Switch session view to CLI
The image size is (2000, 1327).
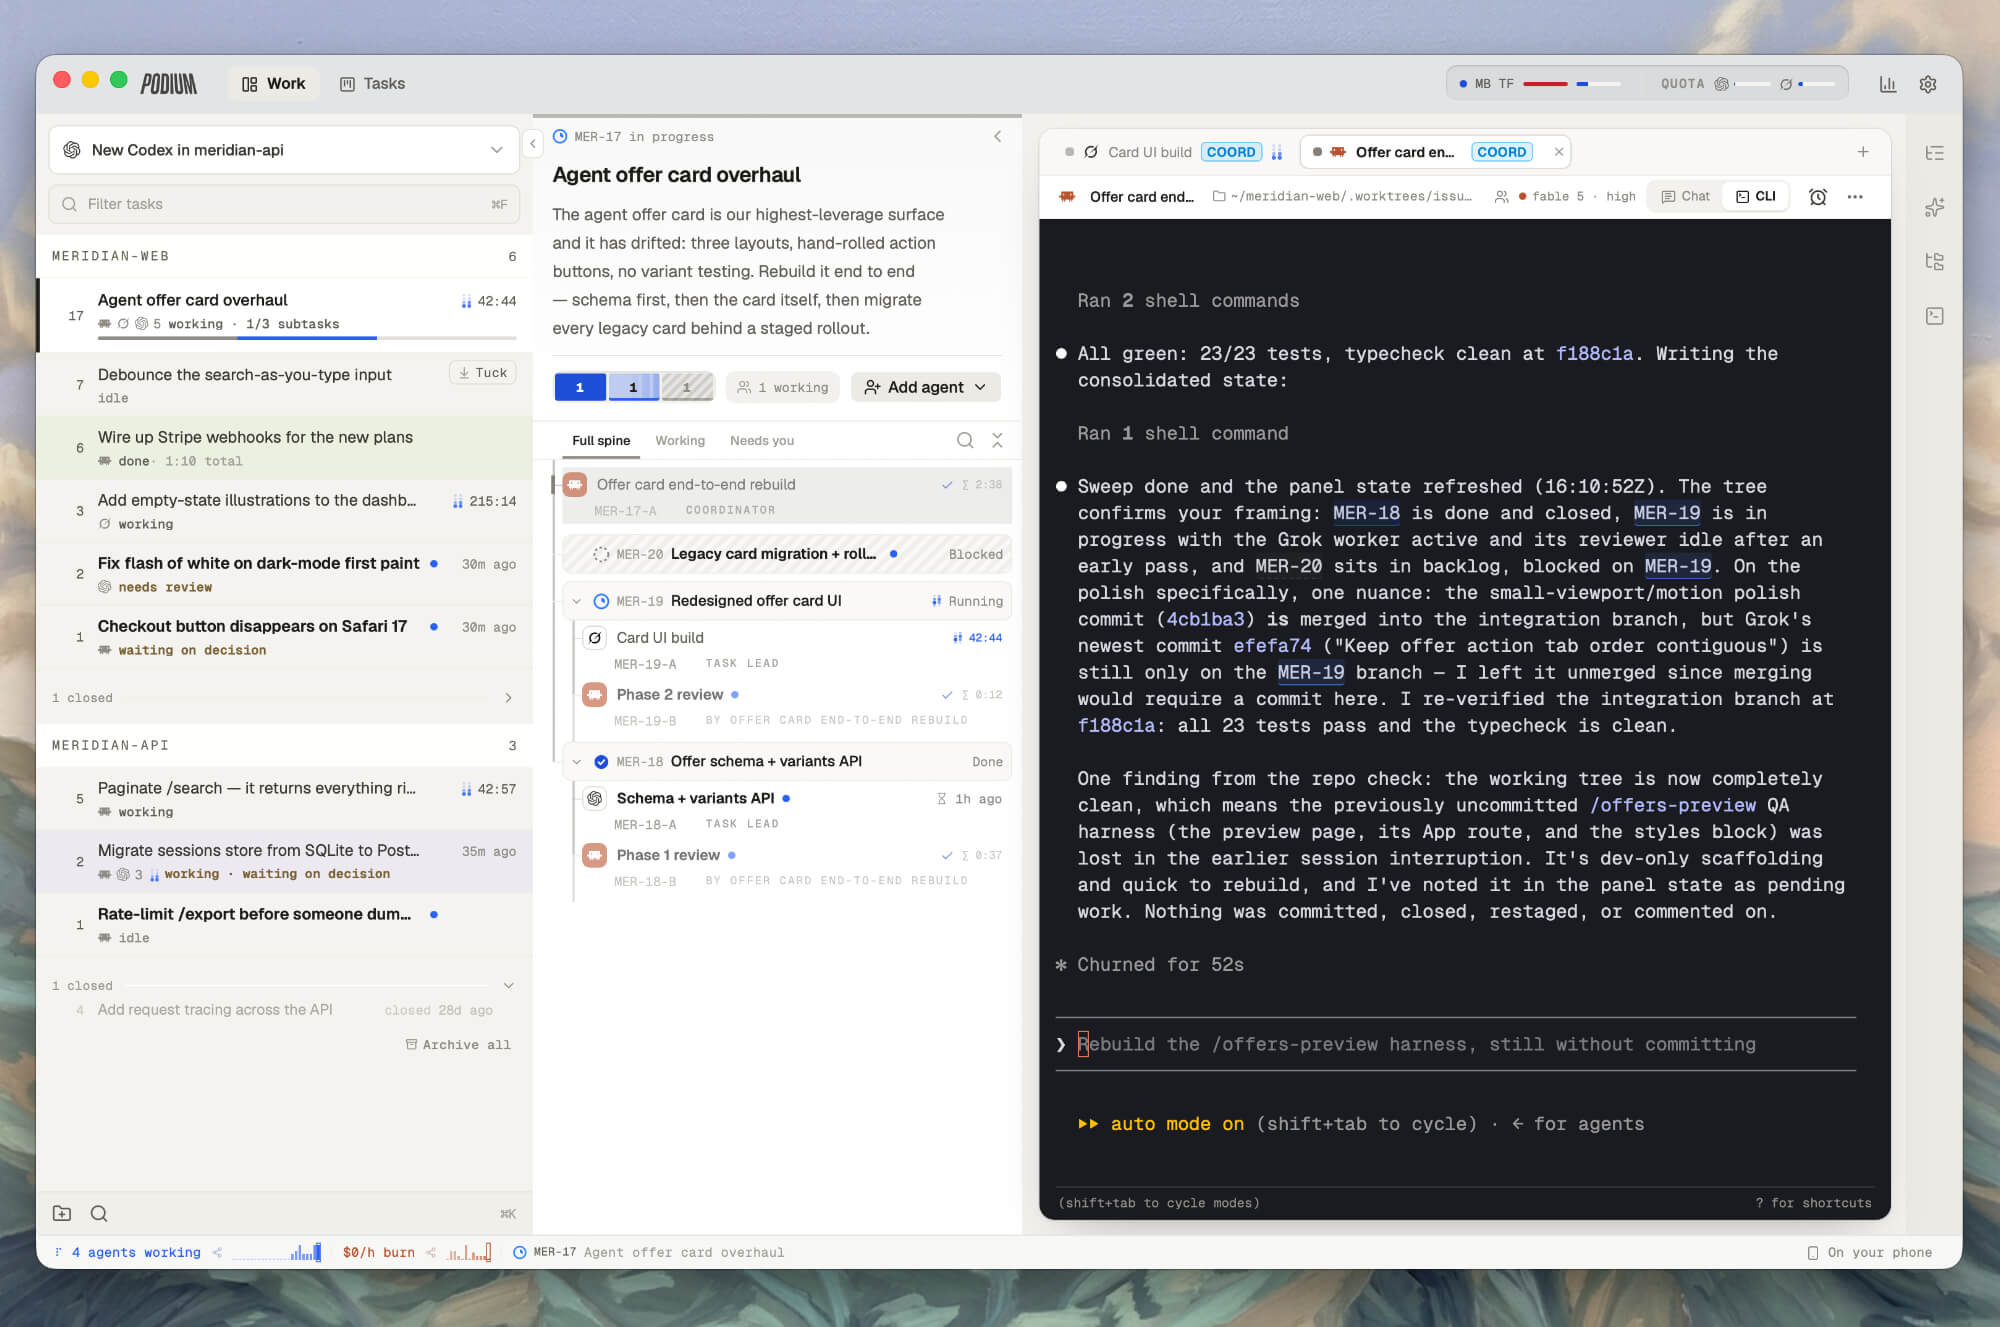(1756, 197)
